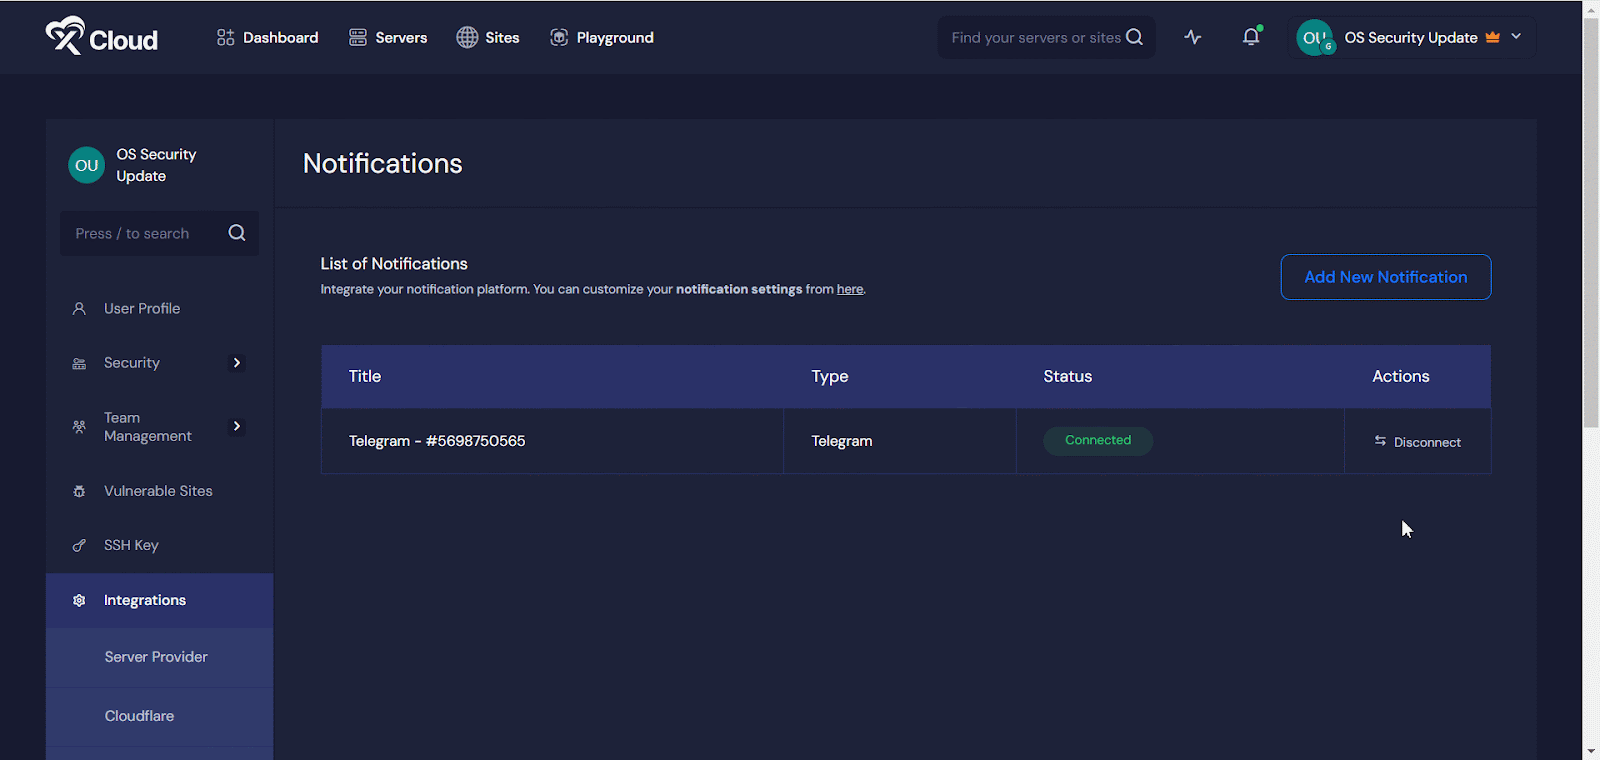Image resolution: width=1600 pixels, height=760 pixels.
Task: Click the Vulnerable Sites bug icon
Action: [x=79, y=491]
